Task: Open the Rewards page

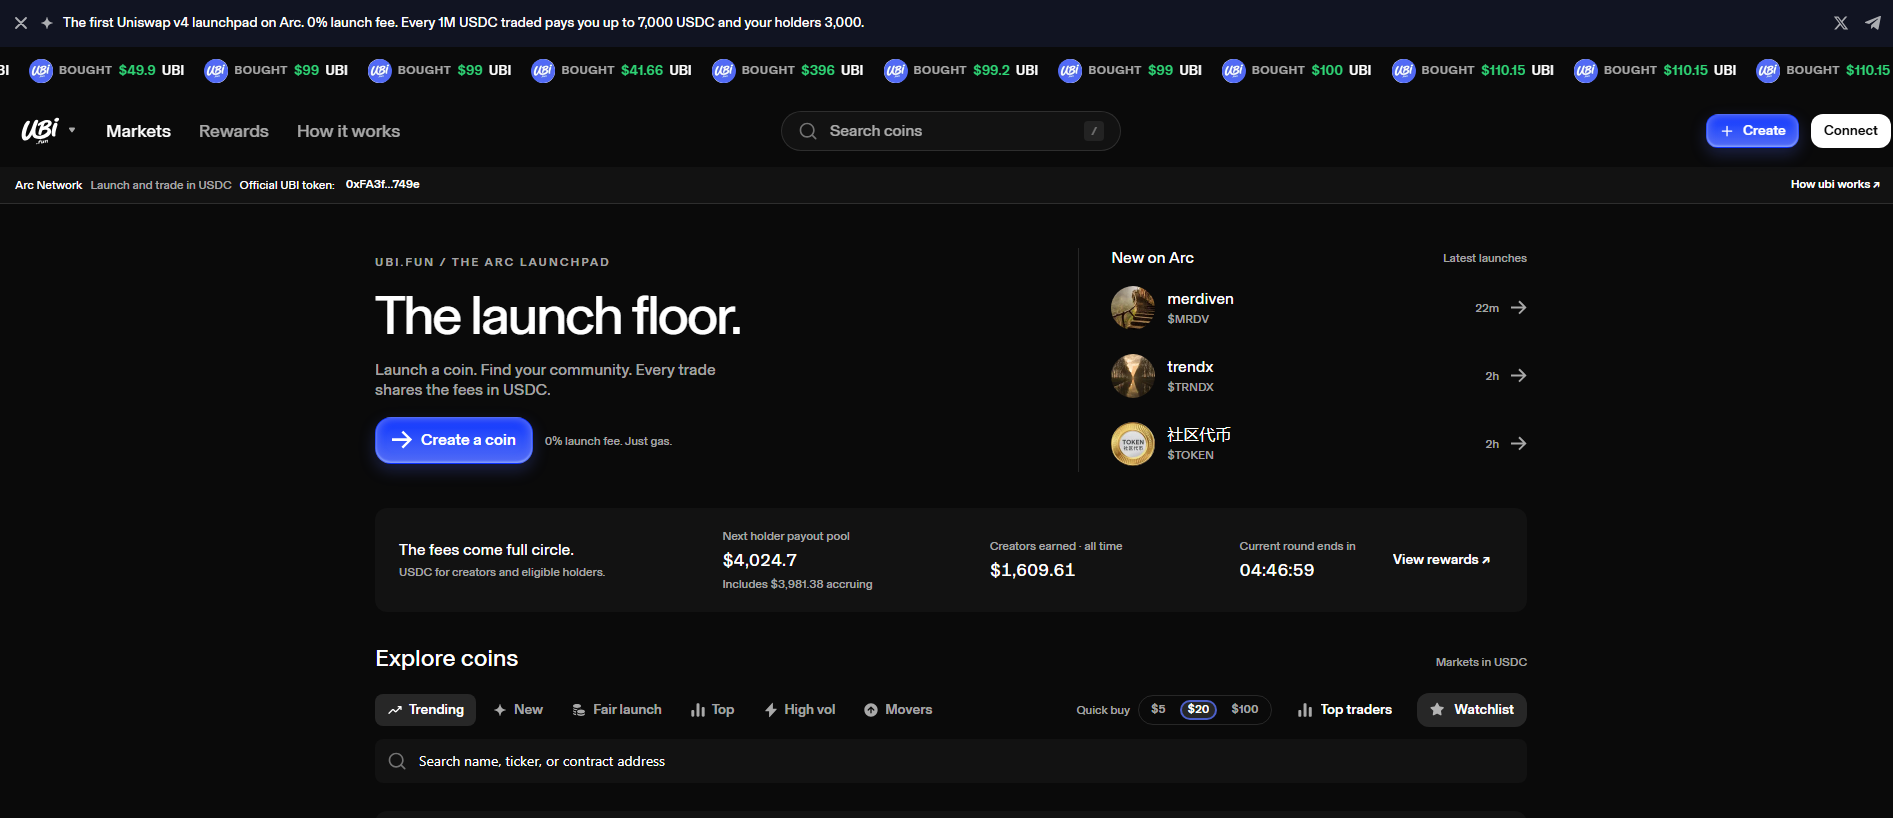Action: tap(234, 131)
